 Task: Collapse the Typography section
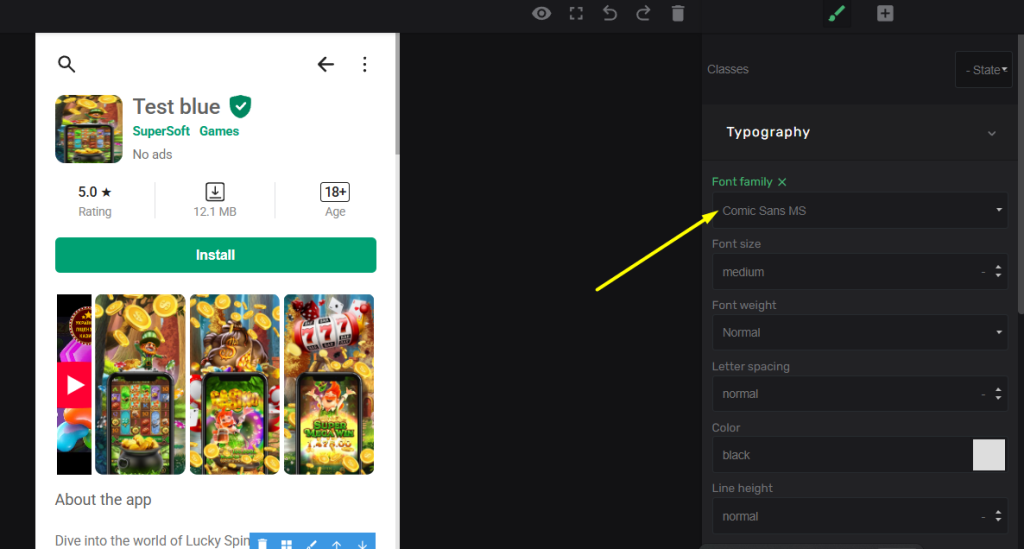(x=991, y=133)
